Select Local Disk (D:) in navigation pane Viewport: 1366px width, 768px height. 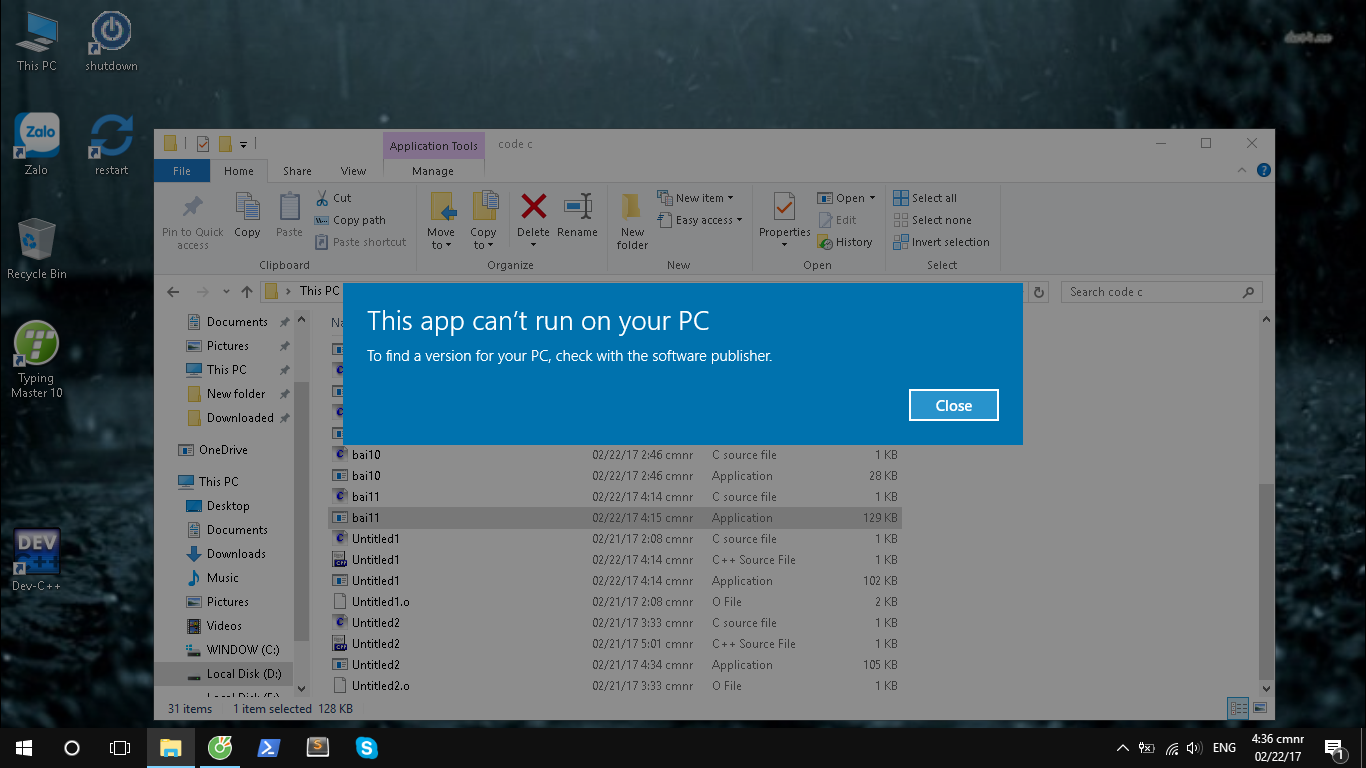click(243, 674)
